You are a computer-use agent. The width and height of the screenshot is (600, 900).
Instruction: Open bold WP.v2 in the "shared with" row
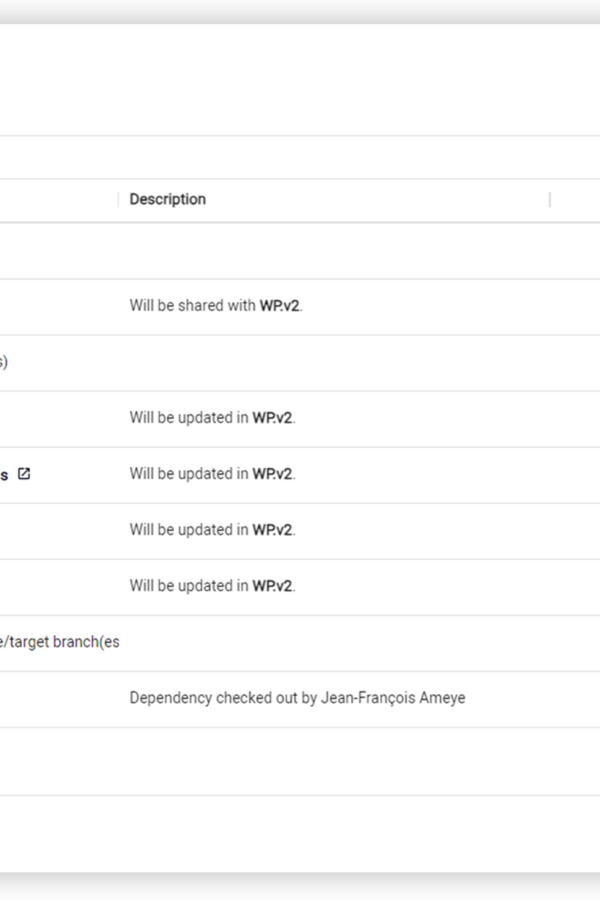coord(280,305)
